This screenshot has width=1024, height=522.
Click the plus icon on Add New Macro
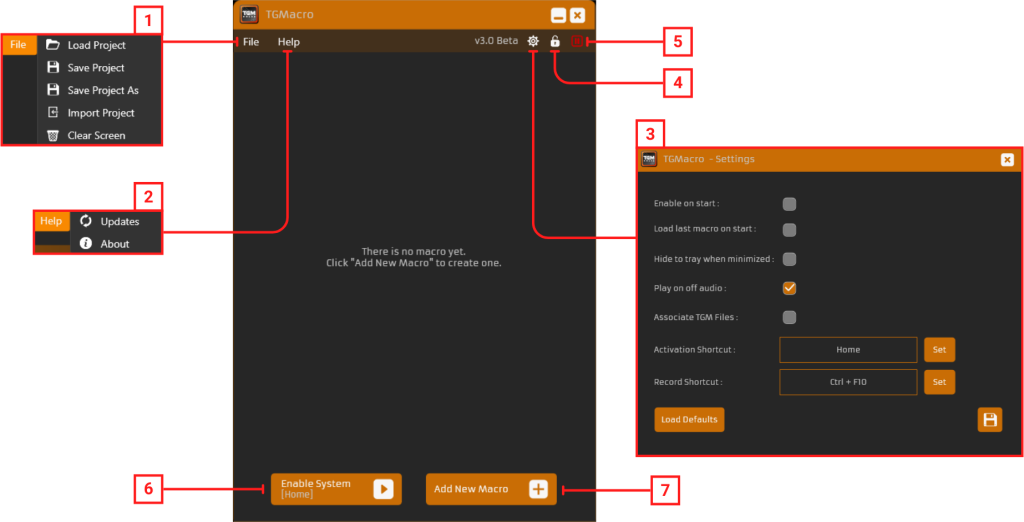pos(539,489)
